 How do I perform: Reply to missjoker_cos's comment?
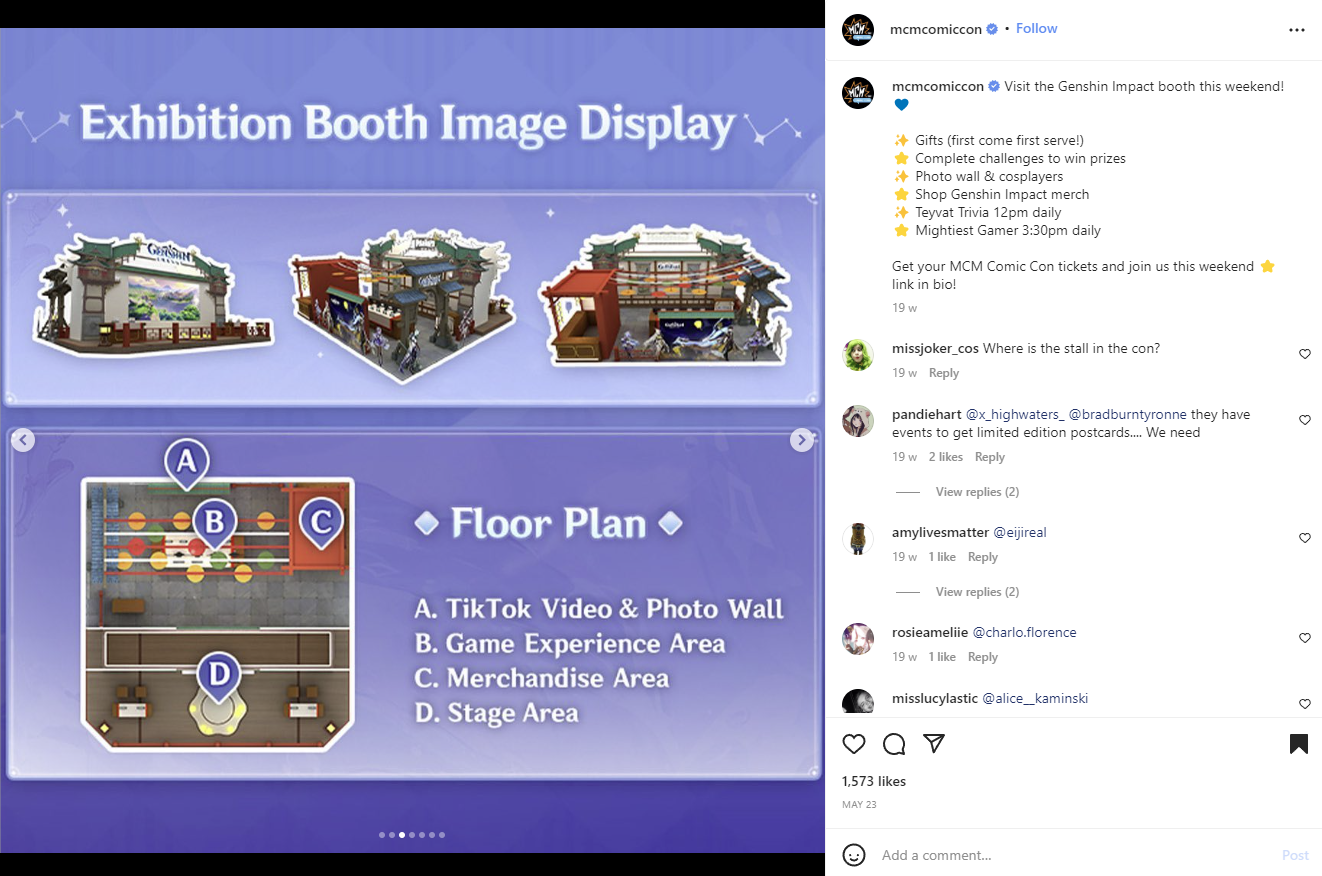pyautogui.click(x=944, y=373)
